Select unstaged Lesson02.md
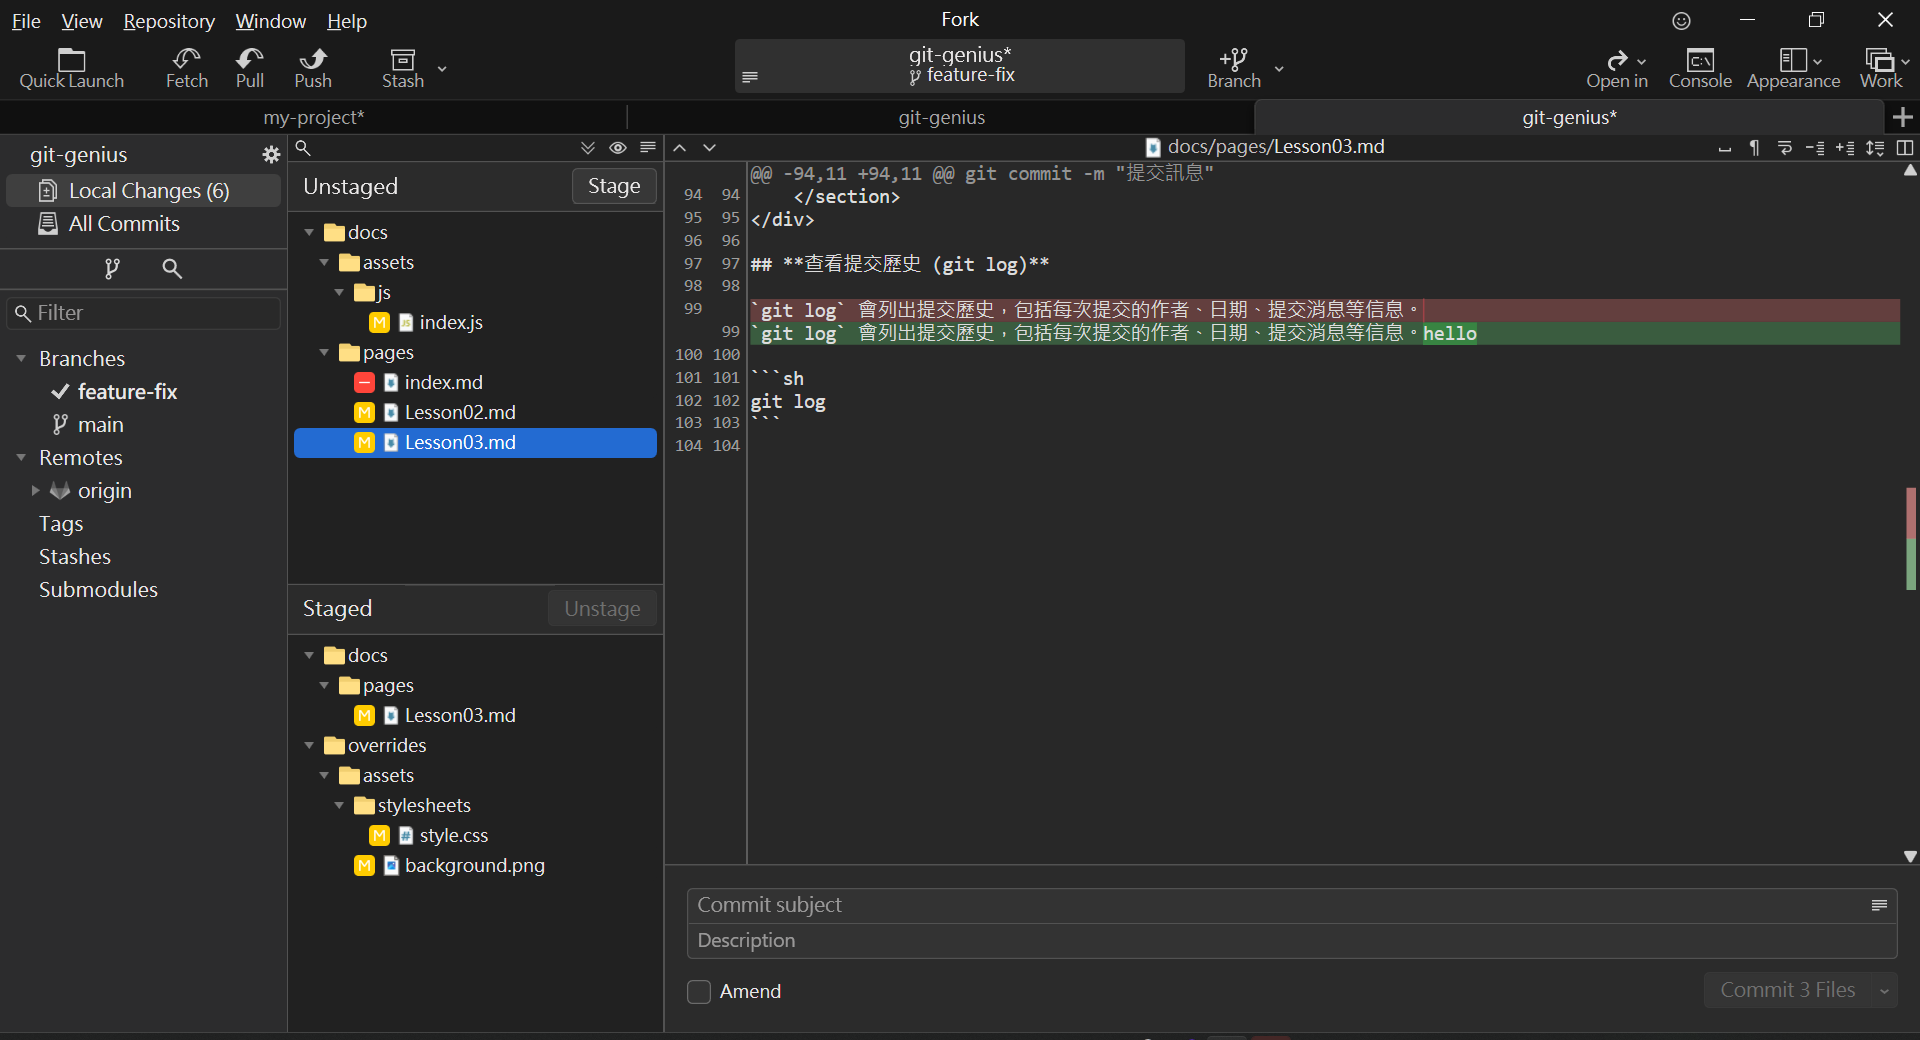This screenshot has width=1920, height=1040. point(475,412)
